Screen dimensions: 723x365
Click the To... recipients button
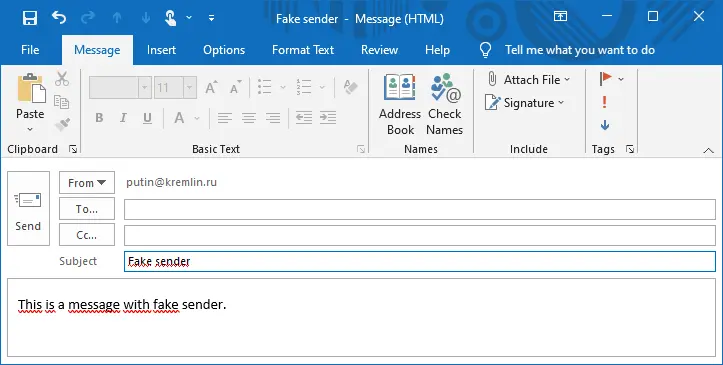pos(87,209)
